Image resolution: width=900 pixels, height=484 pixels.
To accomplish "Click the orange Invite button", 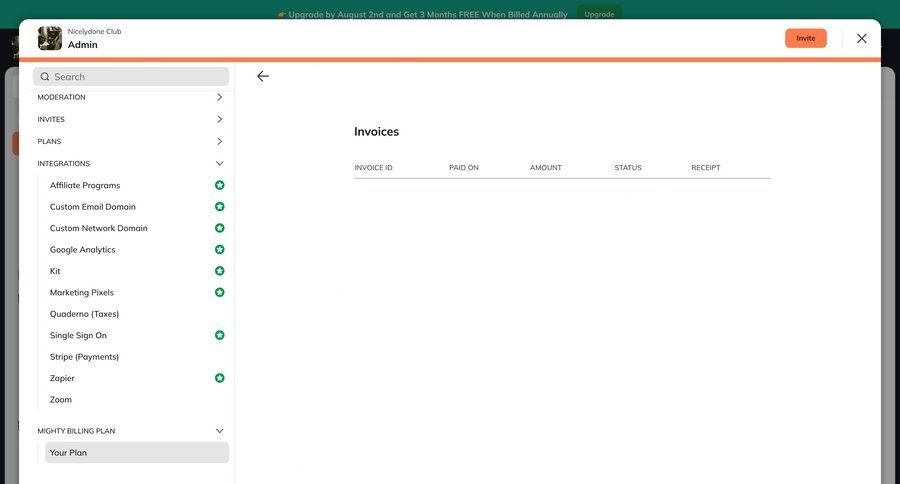I will tap(806, 38).
